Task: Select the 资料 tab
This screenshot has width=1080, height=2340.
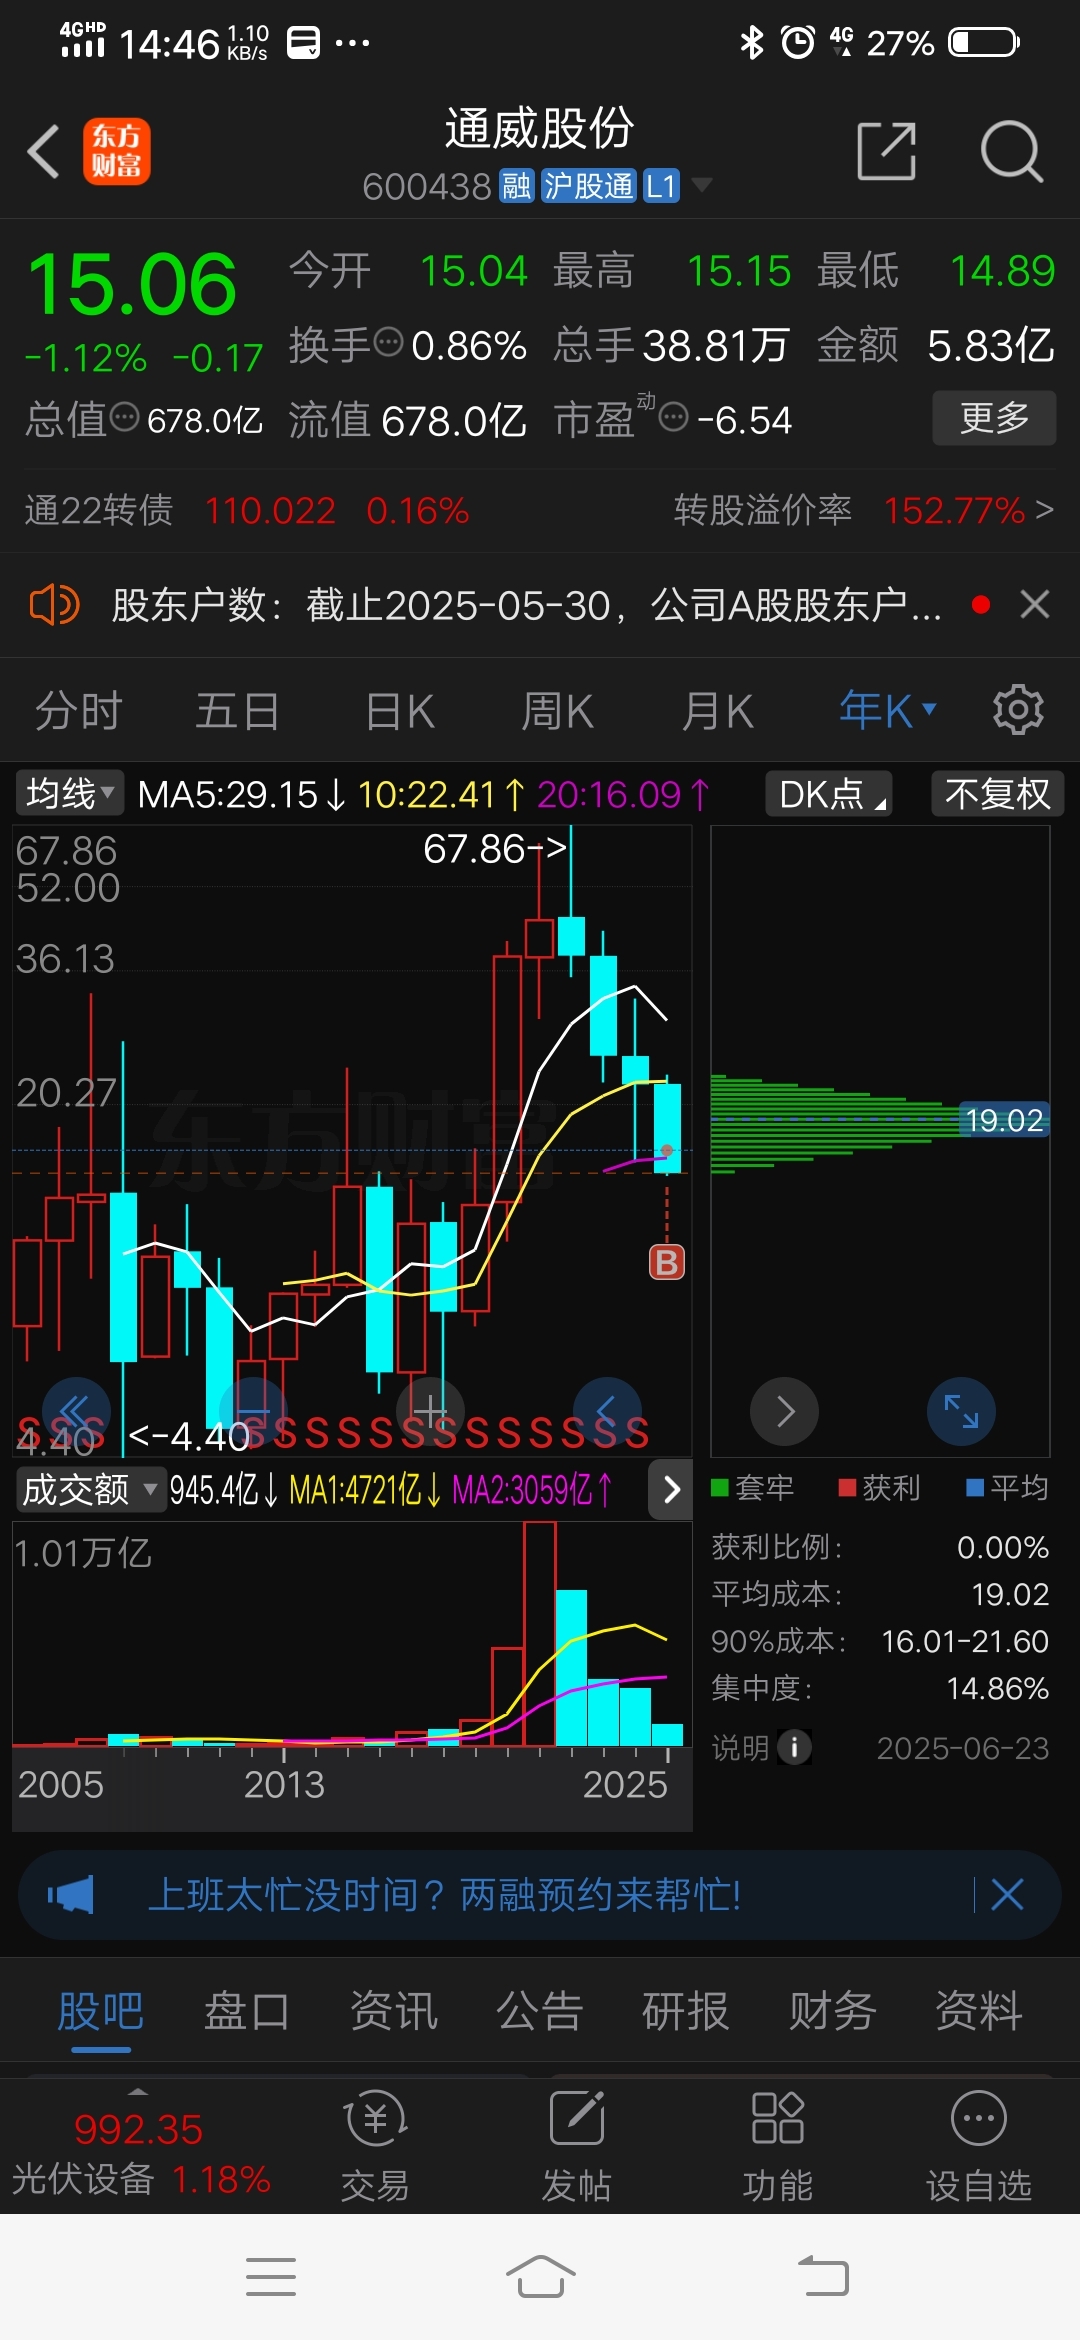Action: pos(979,2011)
